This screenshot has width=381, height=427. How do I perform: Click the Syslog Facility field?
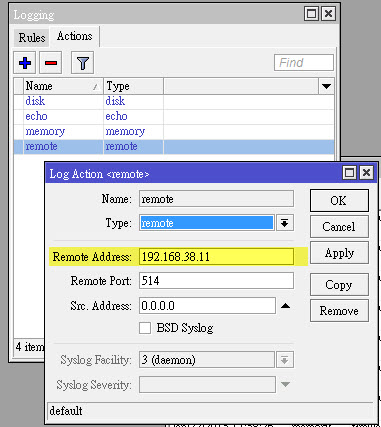click(207, 360)
